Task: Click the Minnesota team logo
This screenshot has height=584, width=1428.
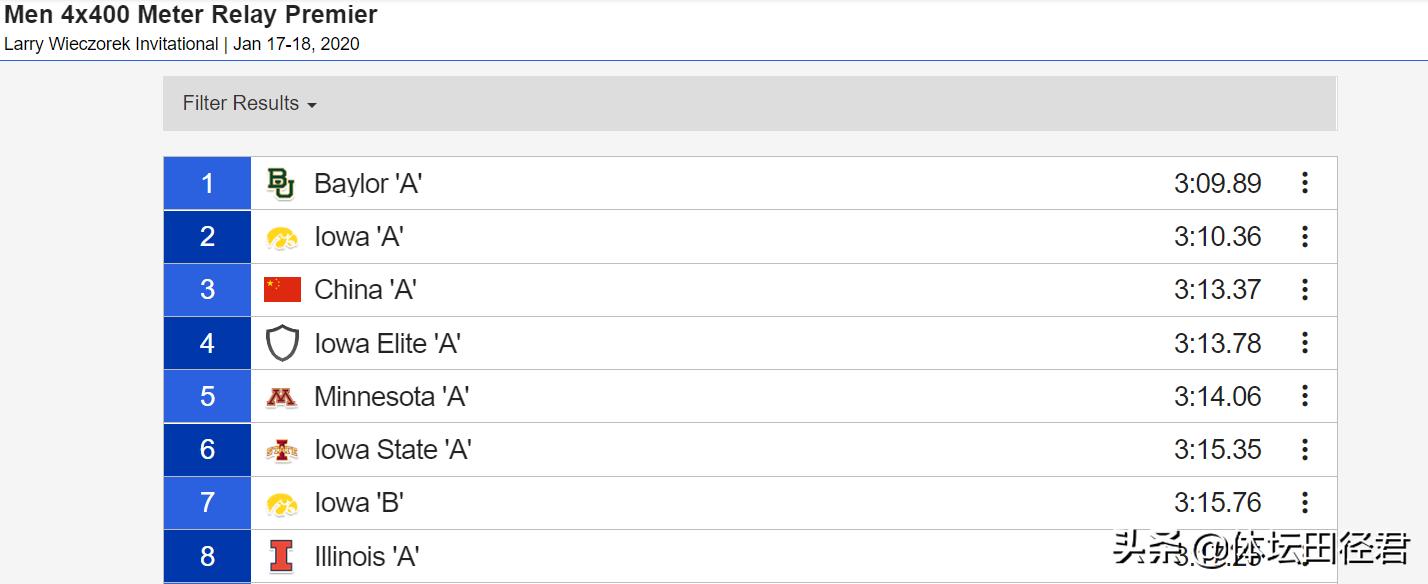Action: [282, 397]
